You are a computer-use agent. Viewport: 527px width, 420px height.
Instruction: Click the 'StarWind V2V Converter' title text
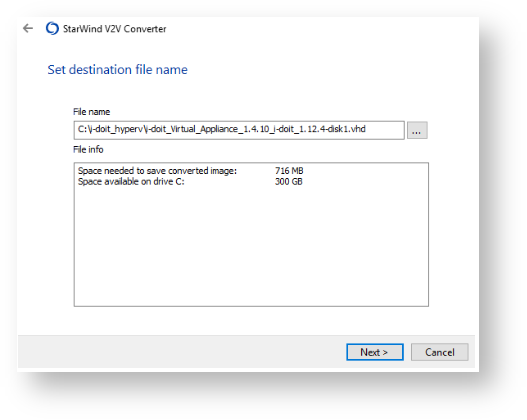pos(115,29)
